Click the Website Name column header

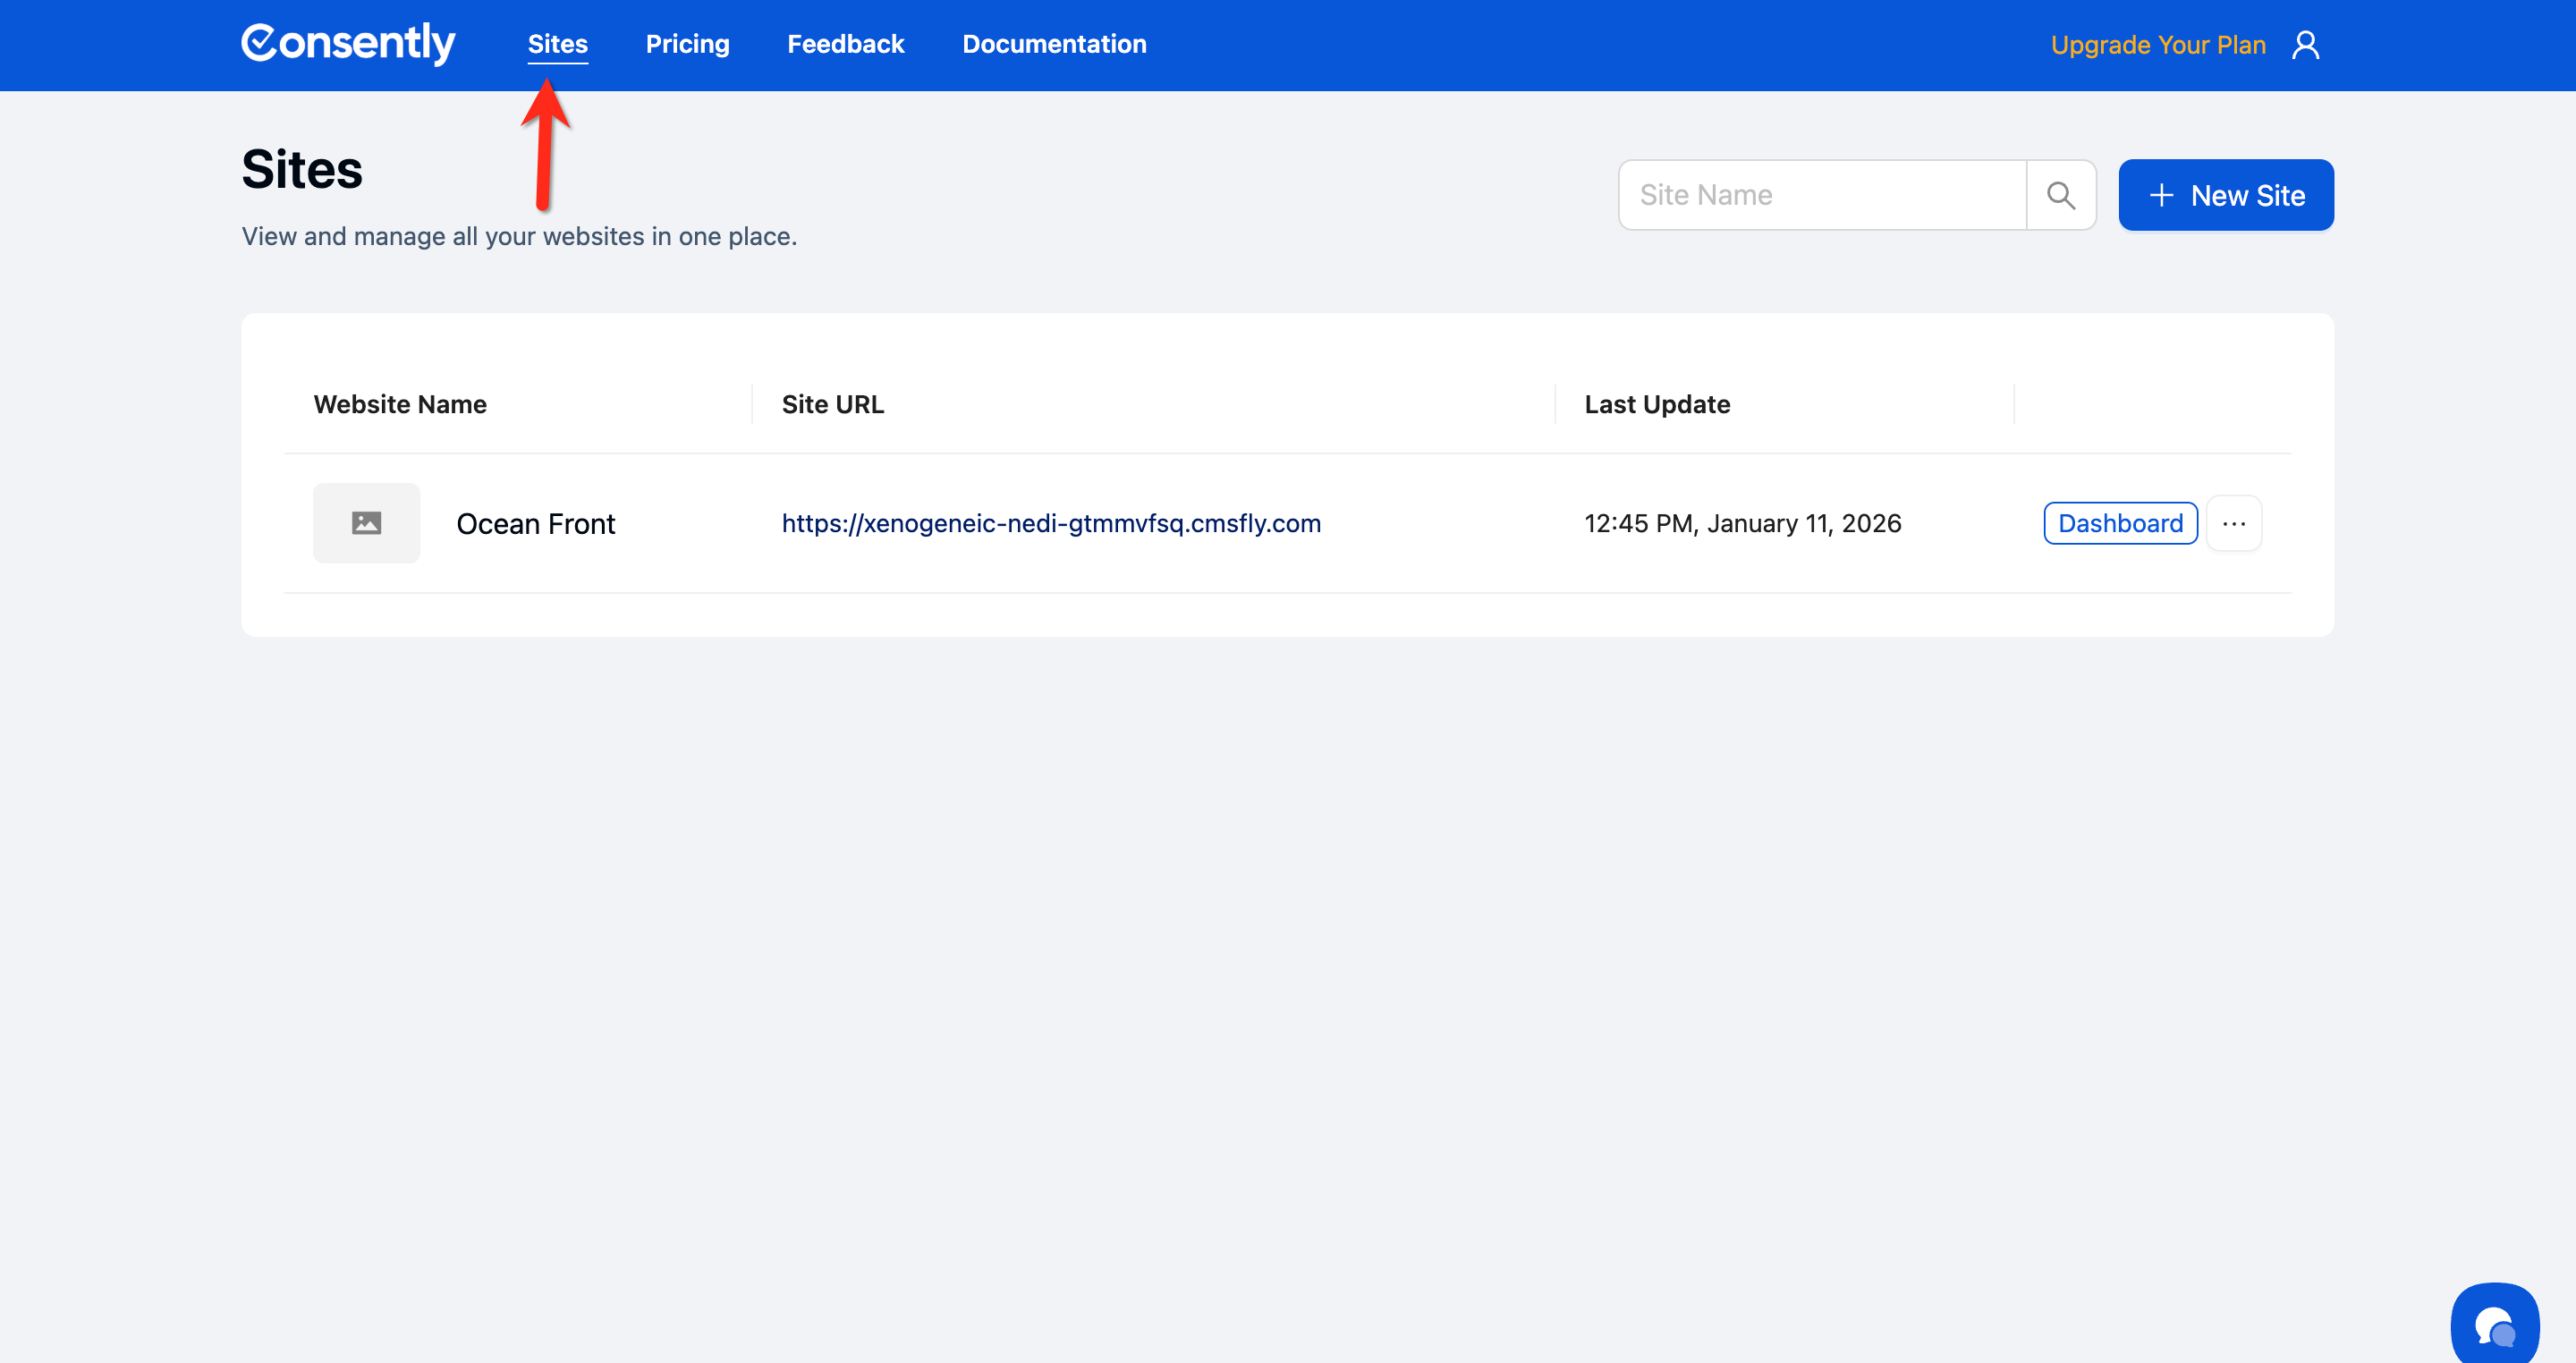click(400, 404)
